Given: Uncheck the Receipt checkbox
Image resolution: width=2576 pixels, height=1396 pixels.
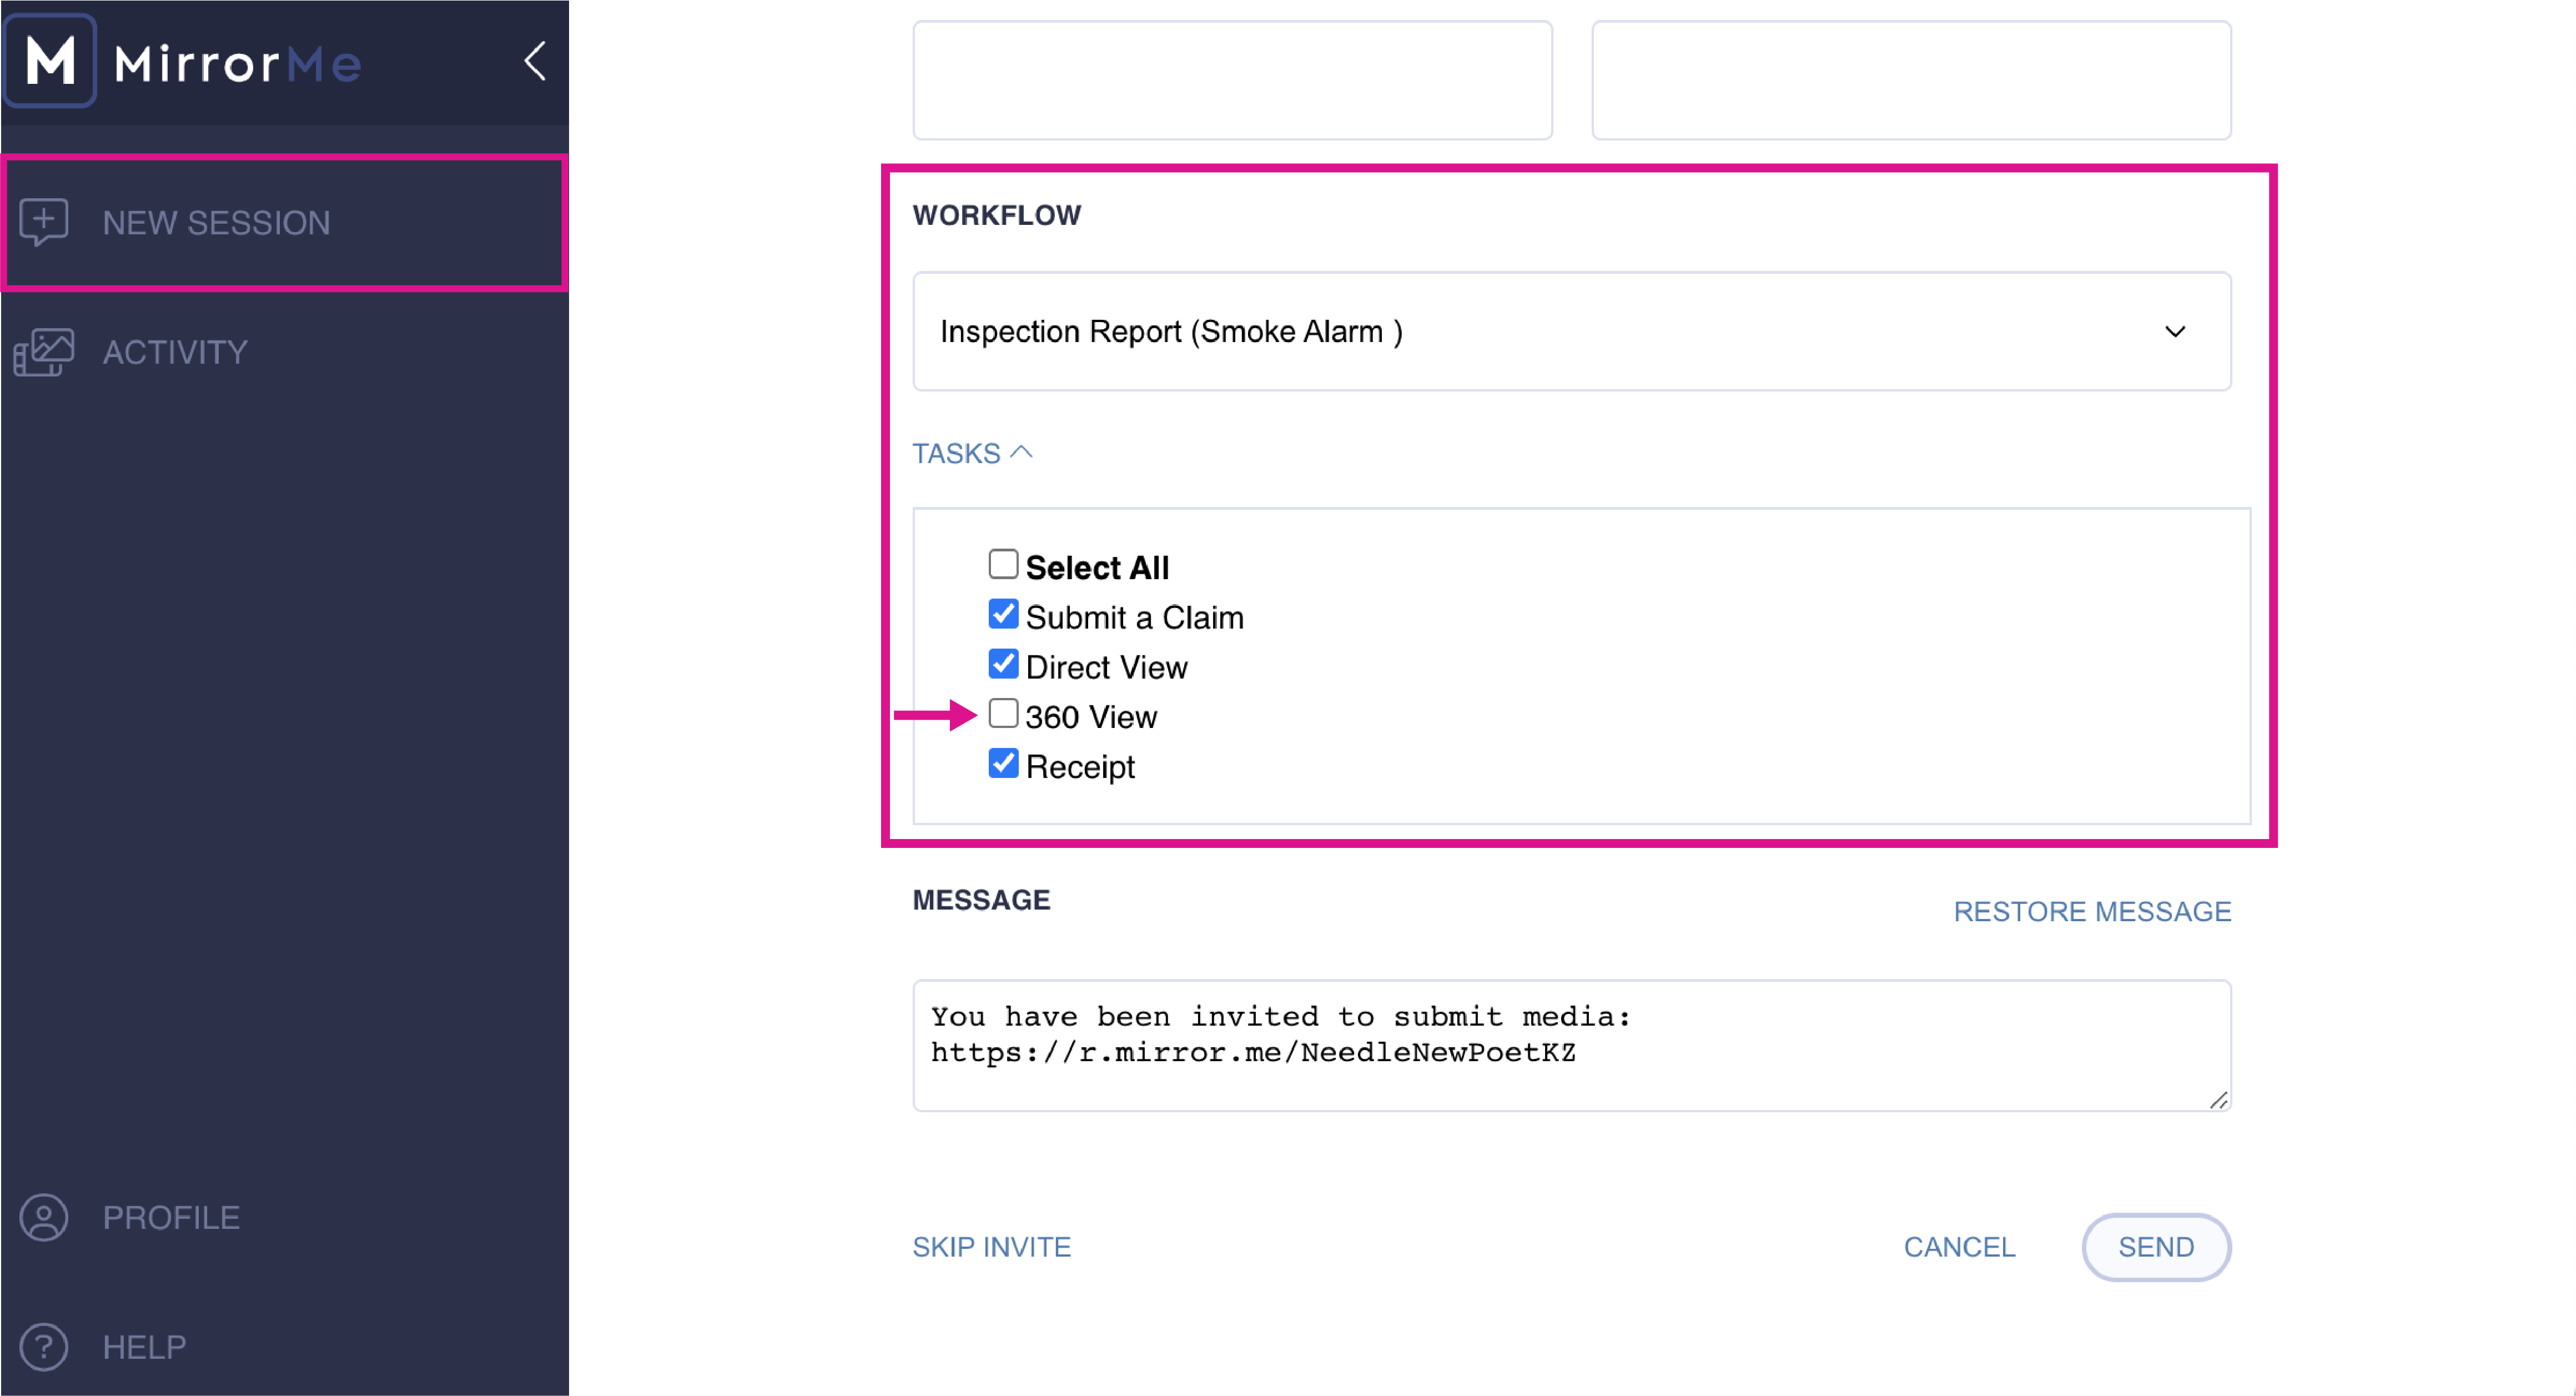Looking at the screenshot, I should pyautogui.click(x=1003, y=764).
